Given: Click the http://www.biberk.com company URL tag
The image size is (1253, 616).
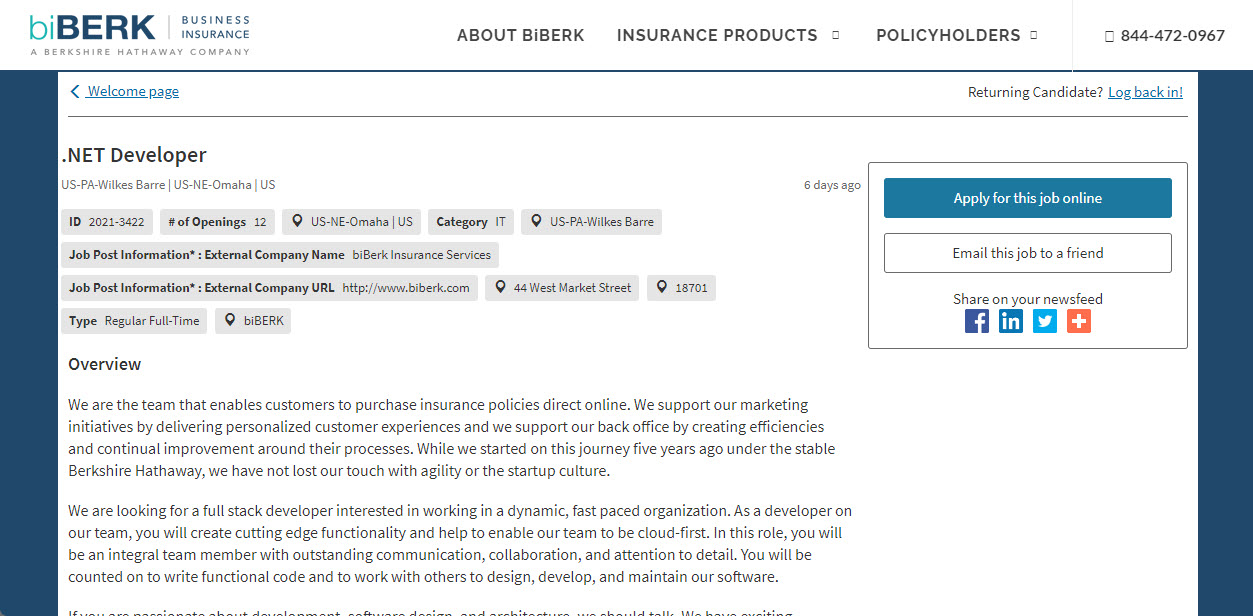Looking at the screenshot, I should click(x=269, y=288).
